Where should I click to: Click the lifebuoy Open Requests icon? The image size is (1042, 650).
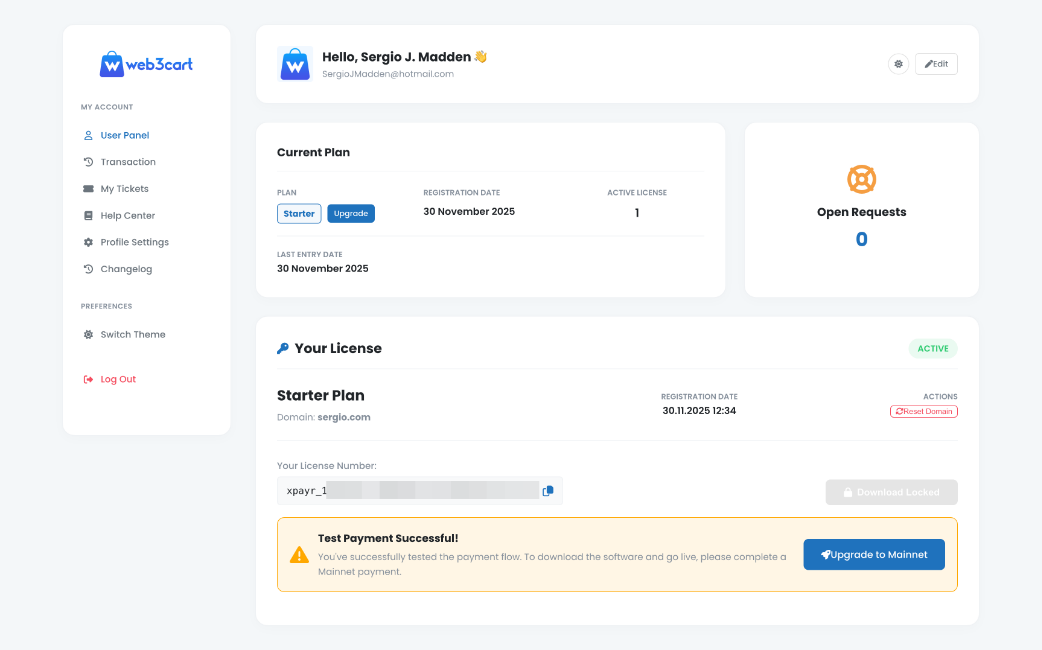(861, 179)
